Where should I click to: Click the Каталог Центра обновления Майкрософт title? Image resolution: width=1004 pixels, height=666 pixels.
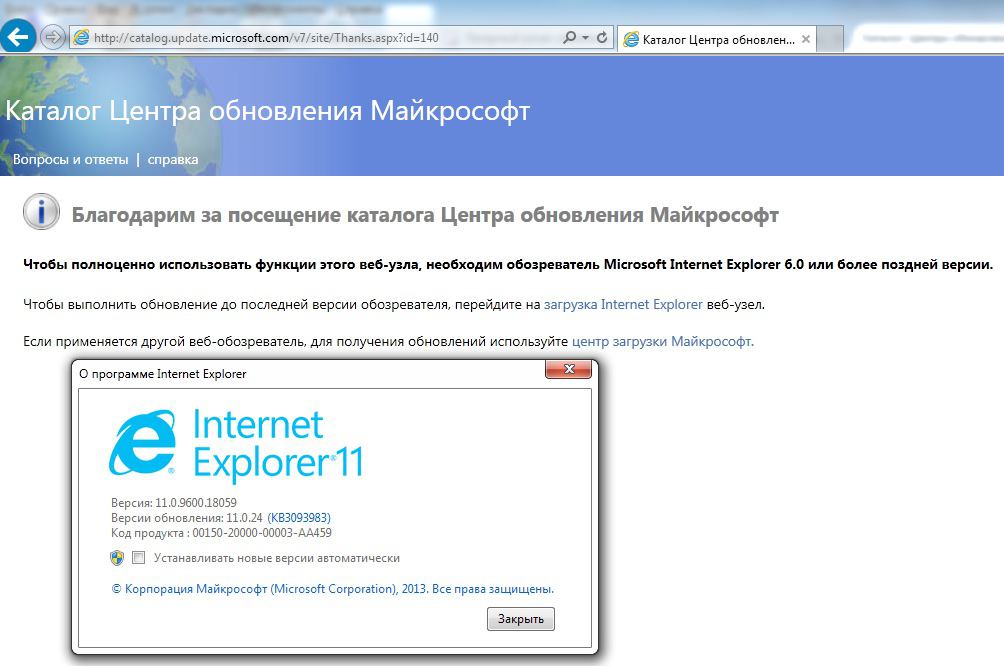[268, 110]
